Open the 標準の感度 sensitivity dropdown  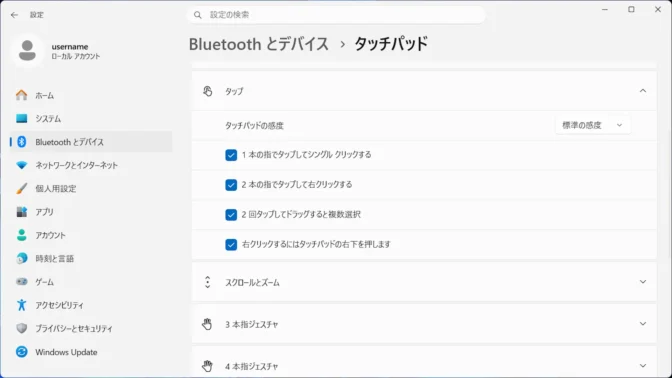(593, 125)
